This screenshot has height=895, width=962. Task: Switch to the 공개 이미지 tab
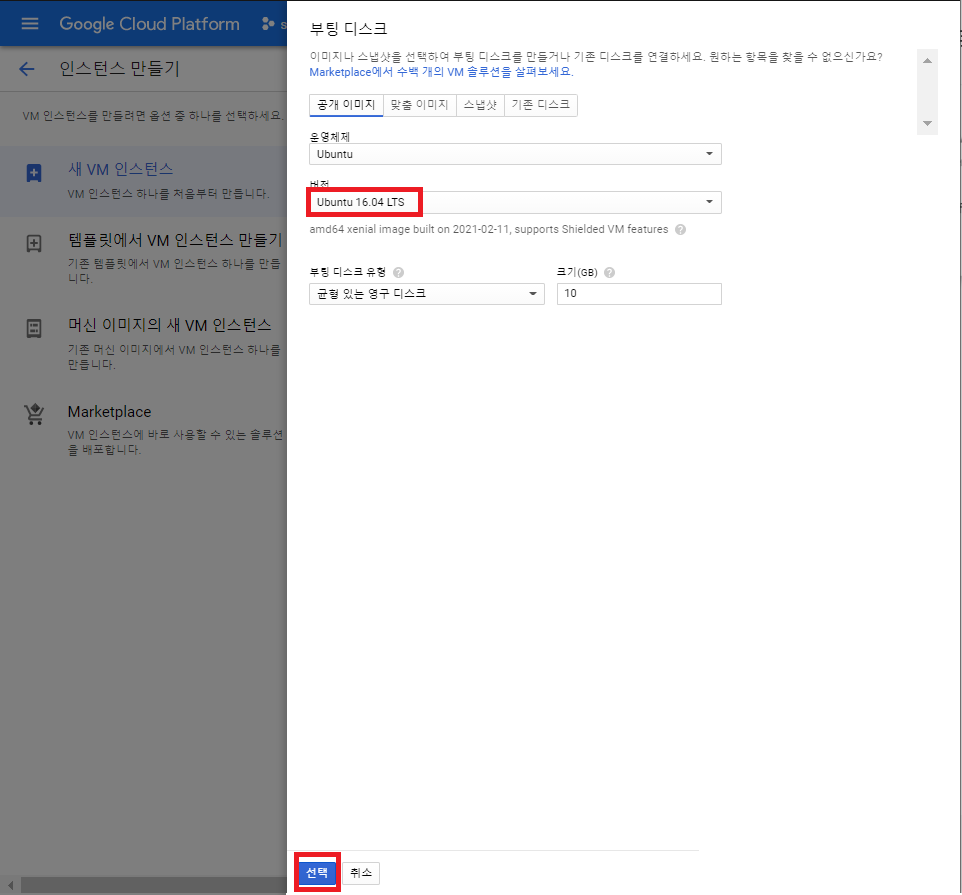coord(346,105)
